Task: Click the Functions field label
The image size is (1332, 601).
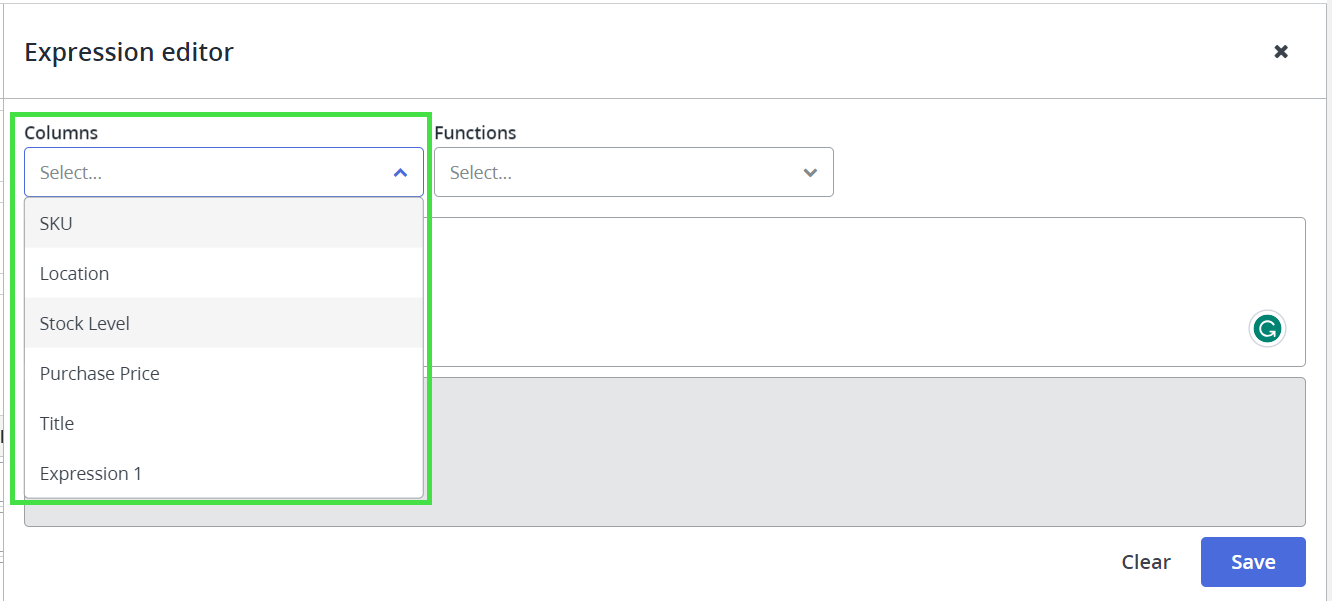Action: pos(475,132)
